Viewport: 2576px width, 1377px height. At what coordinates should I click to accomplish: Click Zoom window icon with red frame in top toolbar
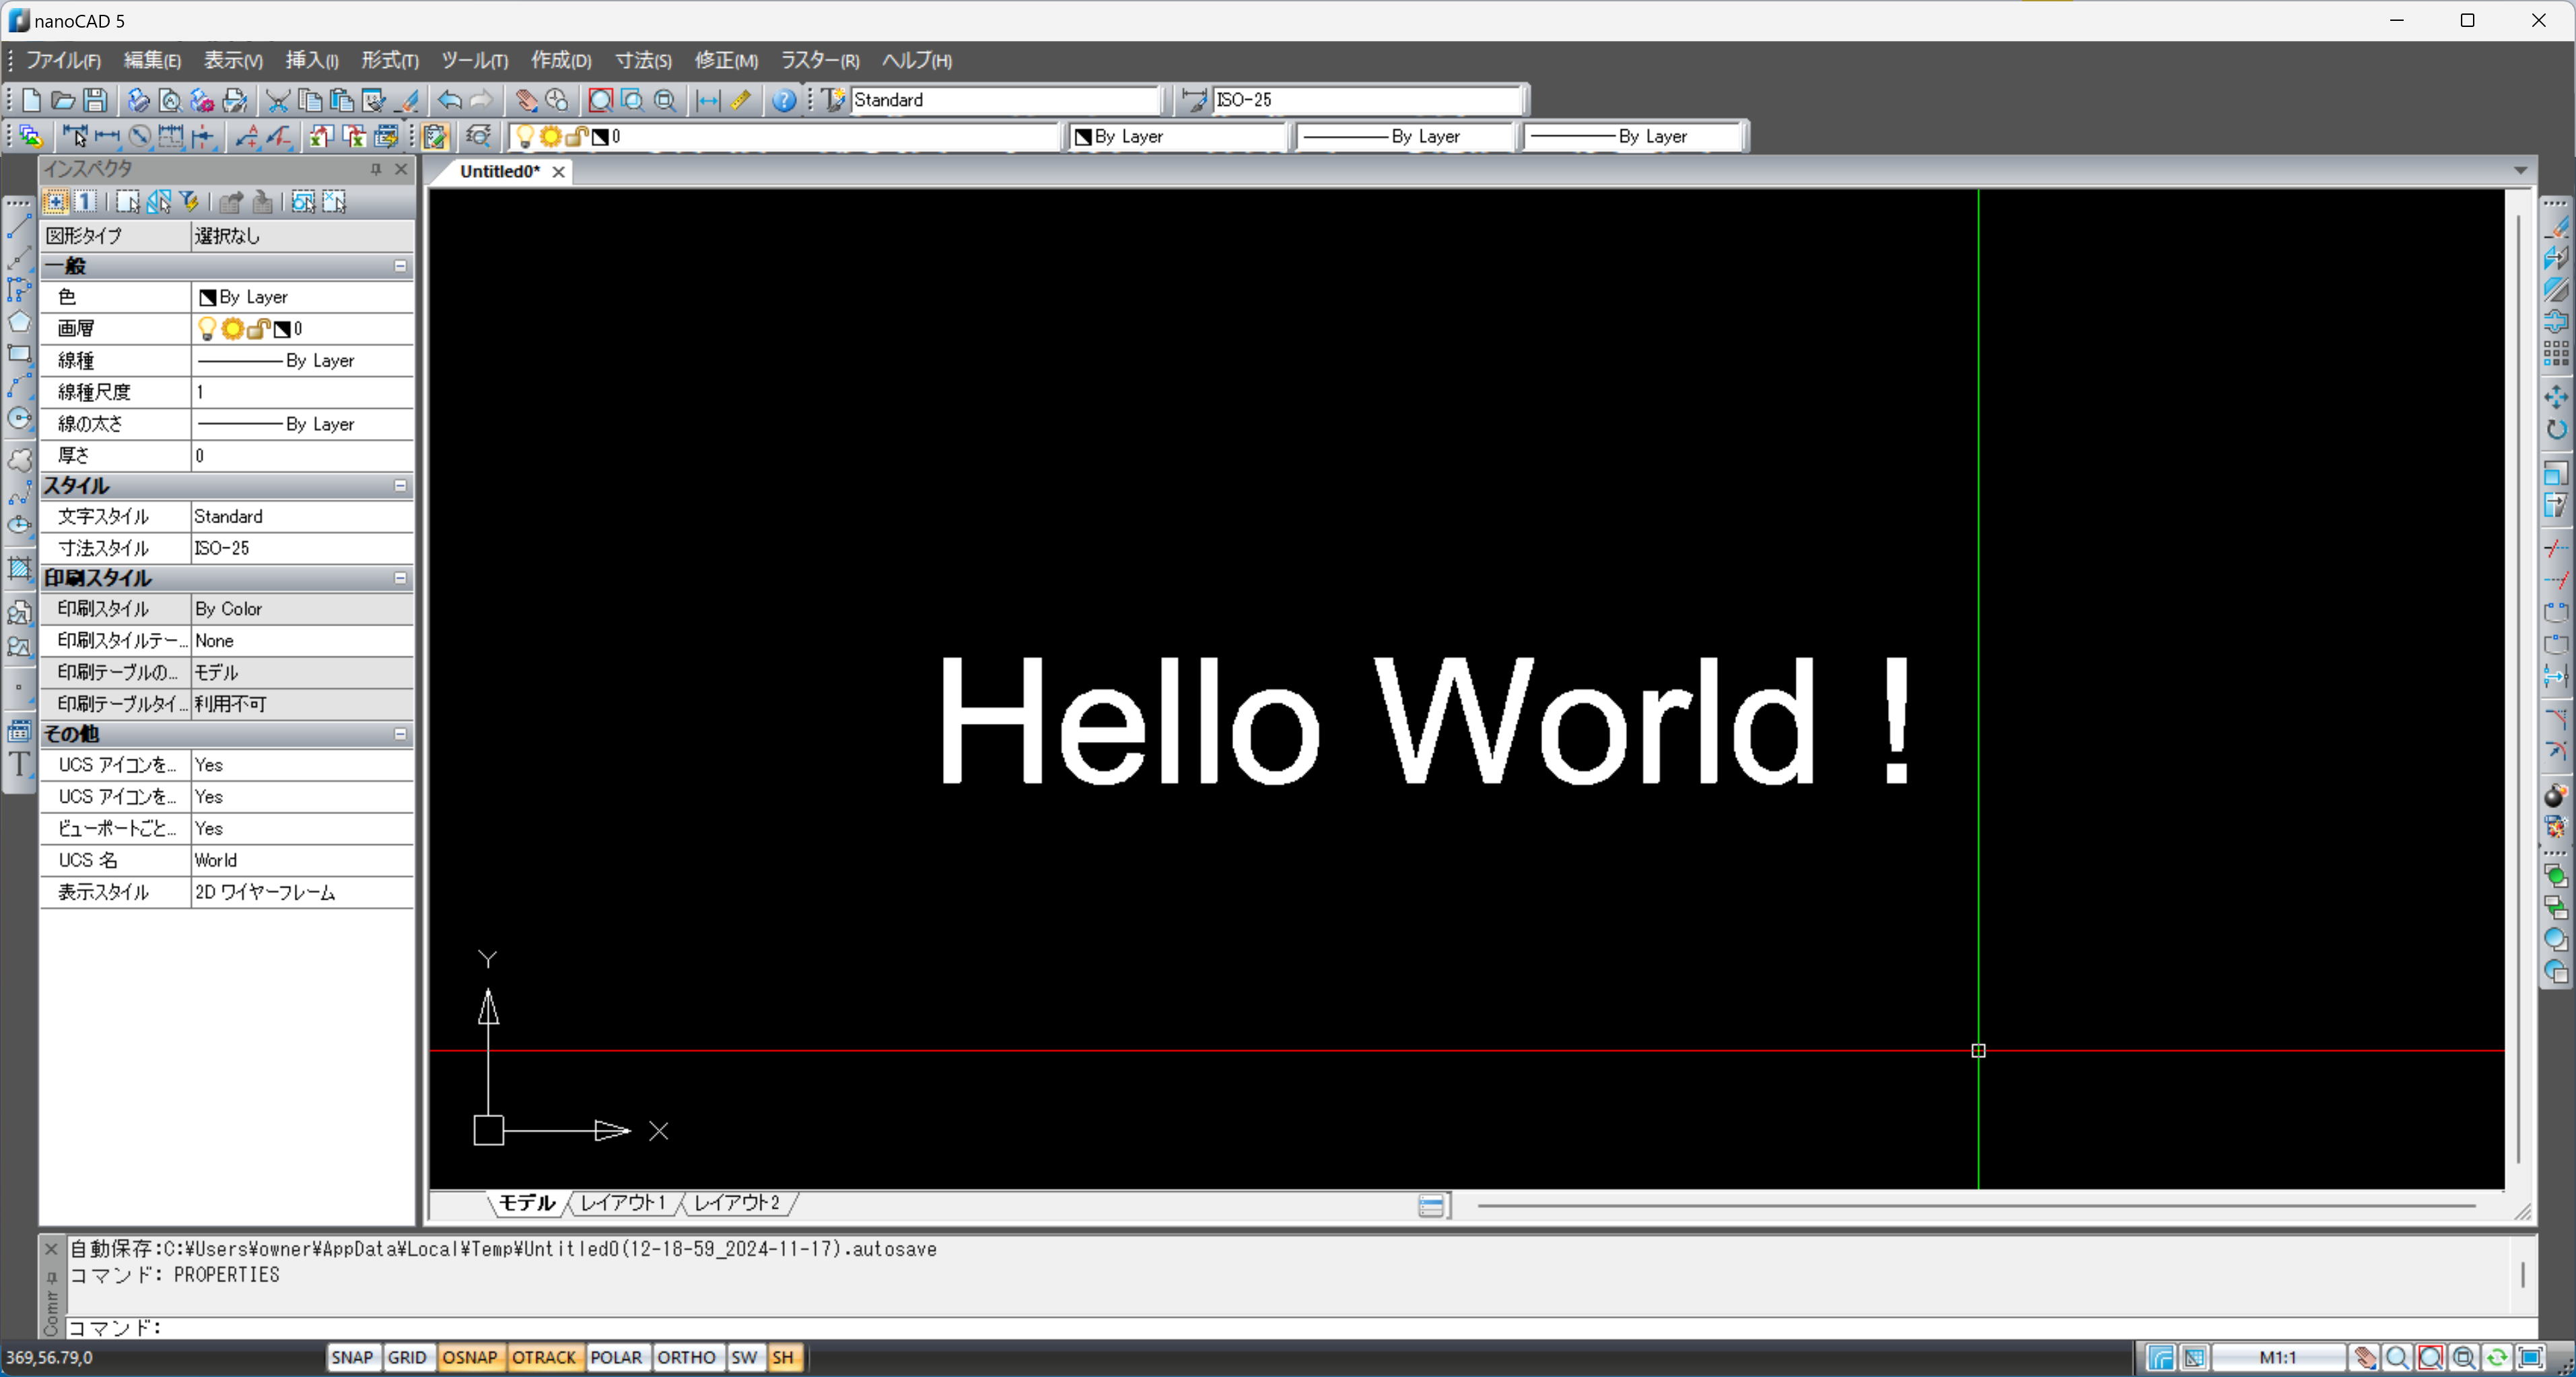pyautogui.click(x=600, y=100)
